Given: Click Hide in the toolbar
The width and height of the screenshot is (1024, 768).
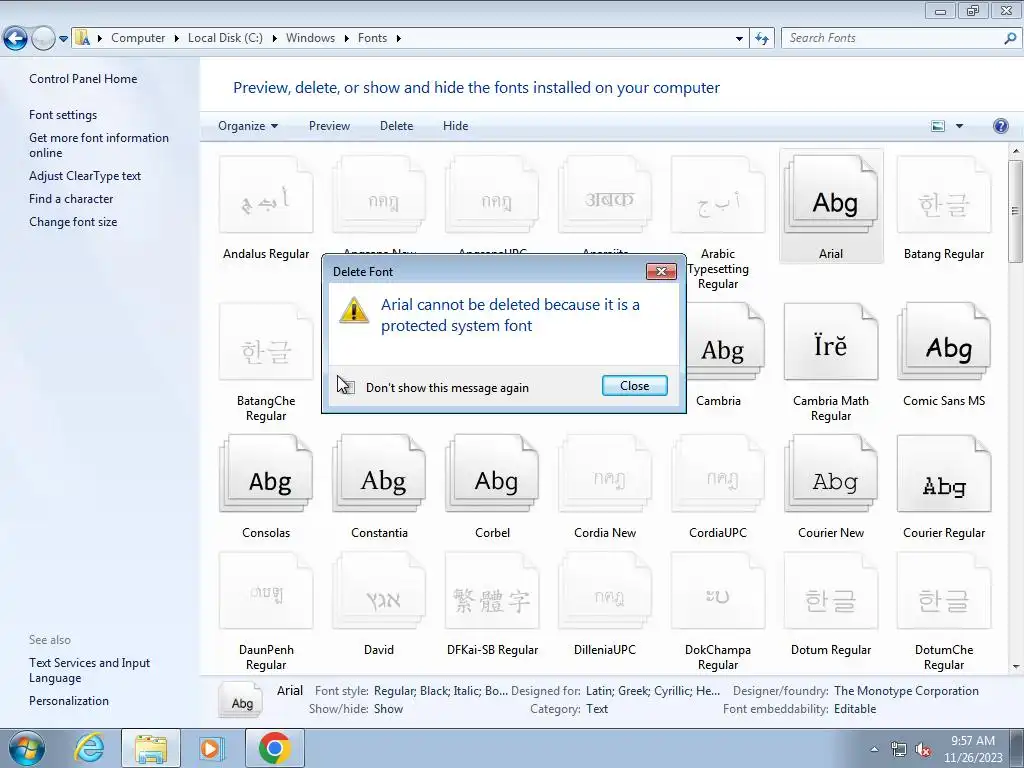Looking at the screenshot, I should (x=455, y=126).
